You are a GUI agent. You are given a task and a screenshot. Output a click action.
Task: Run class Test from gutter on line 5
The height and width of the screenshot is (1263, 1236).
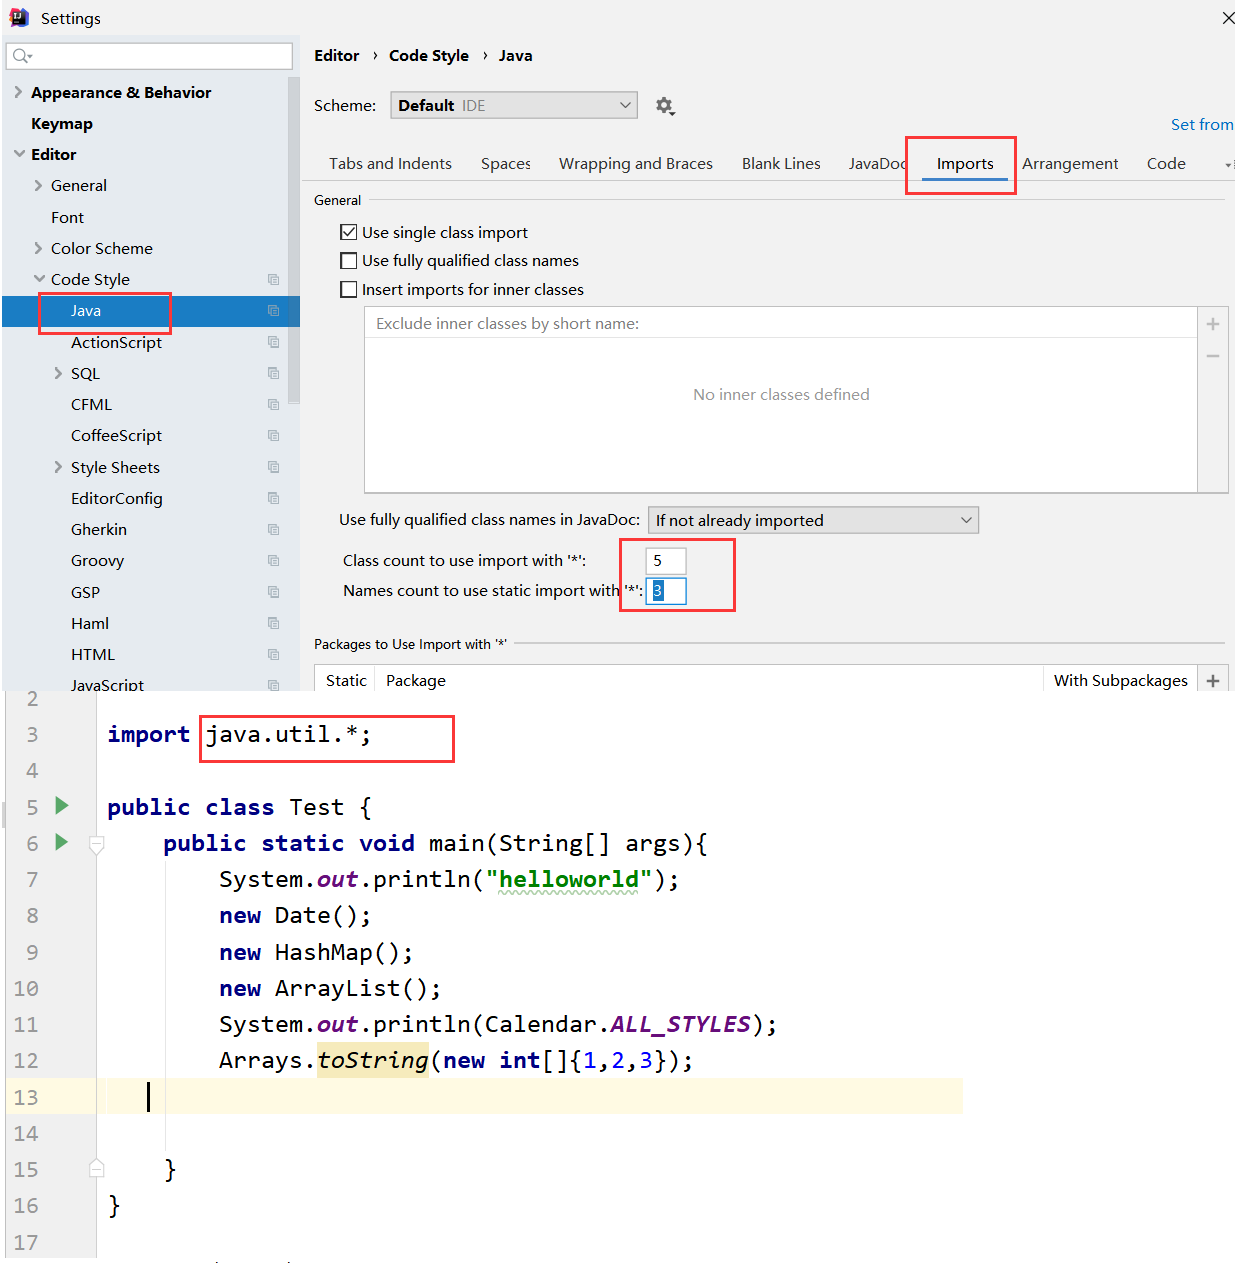[62, 805]
